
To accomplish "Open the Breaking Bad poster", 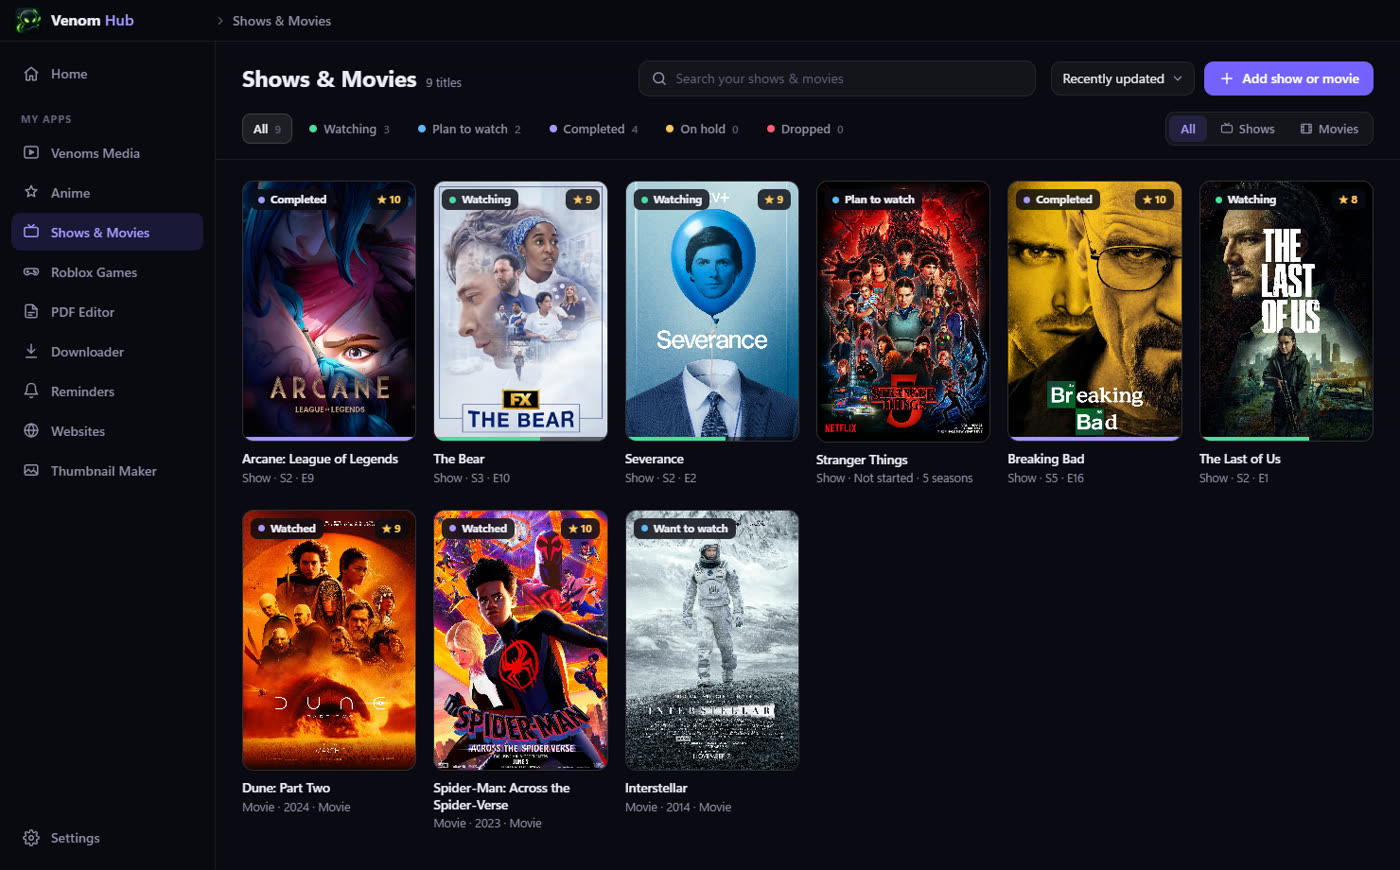I will click(1095, 311).
